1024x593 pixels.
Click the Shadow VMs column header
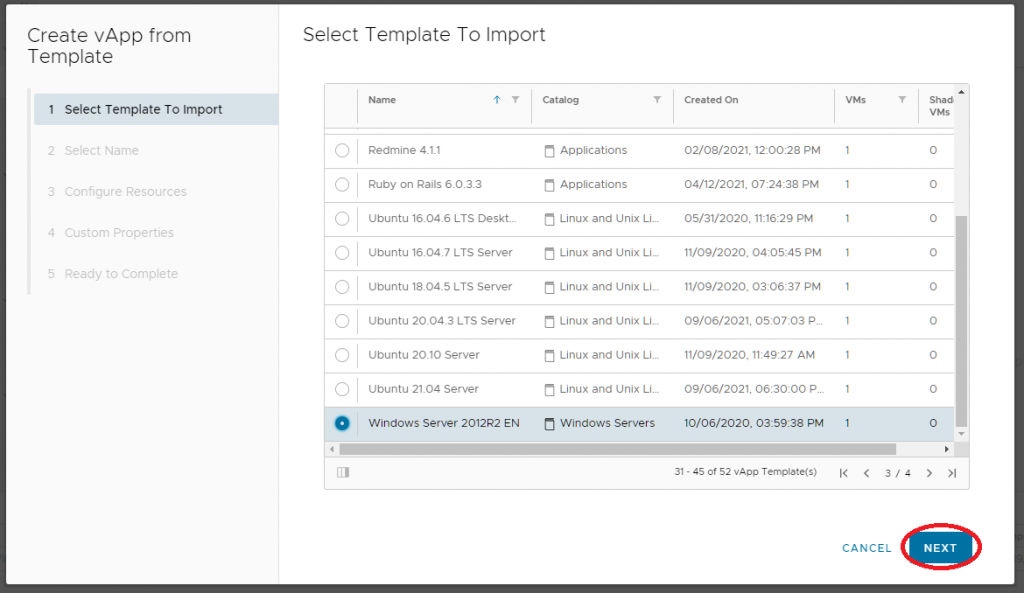click(x=940, y=106)
